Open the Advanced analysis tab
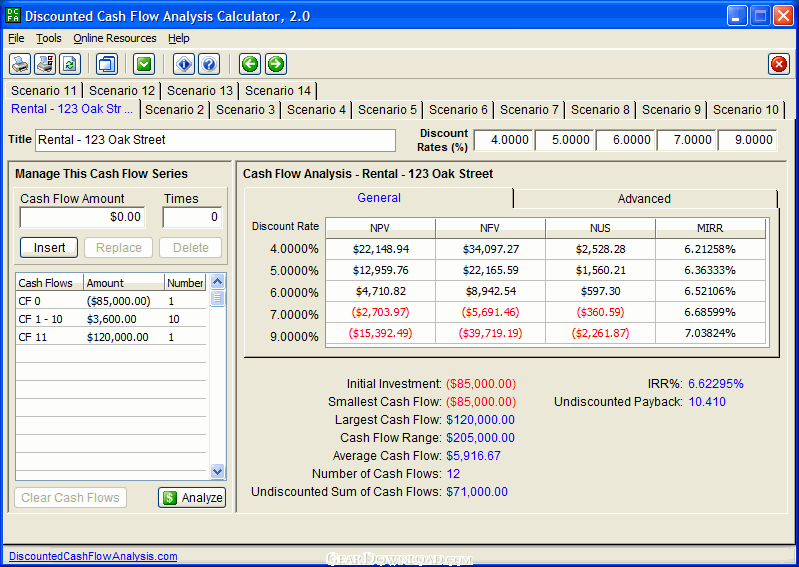This screenshot has width=799, height=567. tap(644, 199)
